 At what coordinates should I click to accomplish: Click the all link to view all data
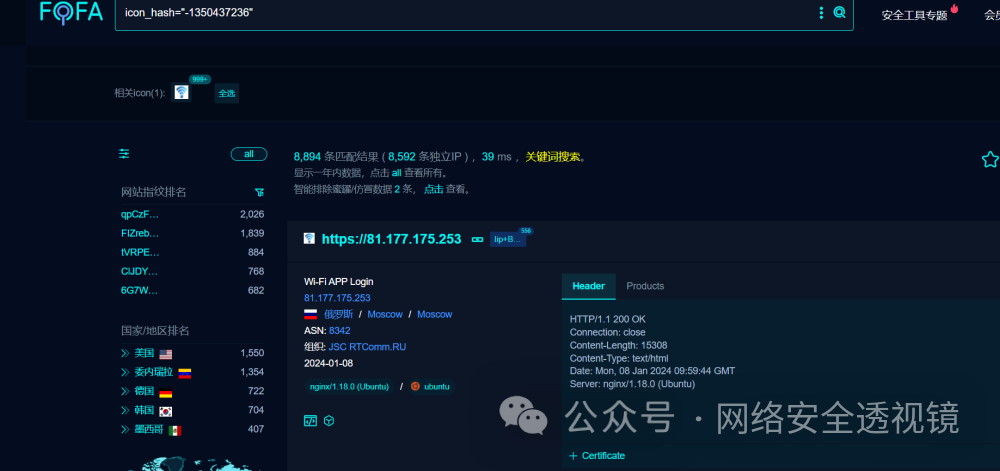(396, 173)
